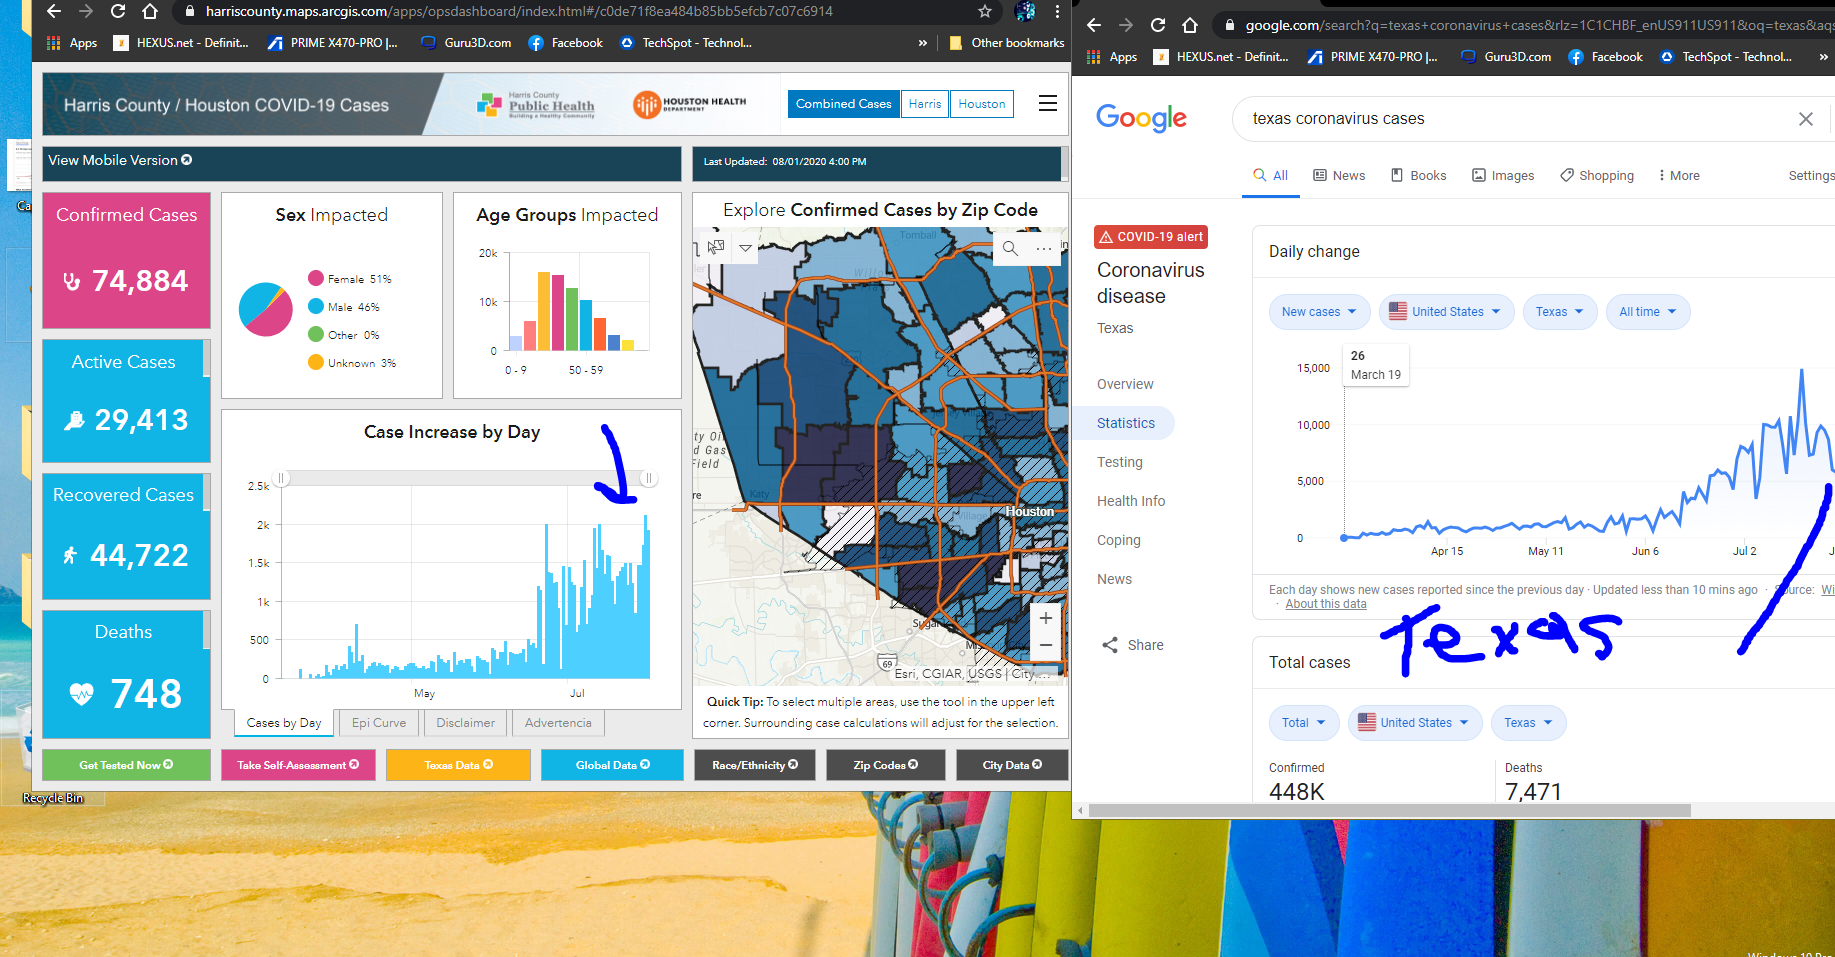Open the map search magnifier
This screenshot has height=957, width=1835.
(x=1010, y=248)
